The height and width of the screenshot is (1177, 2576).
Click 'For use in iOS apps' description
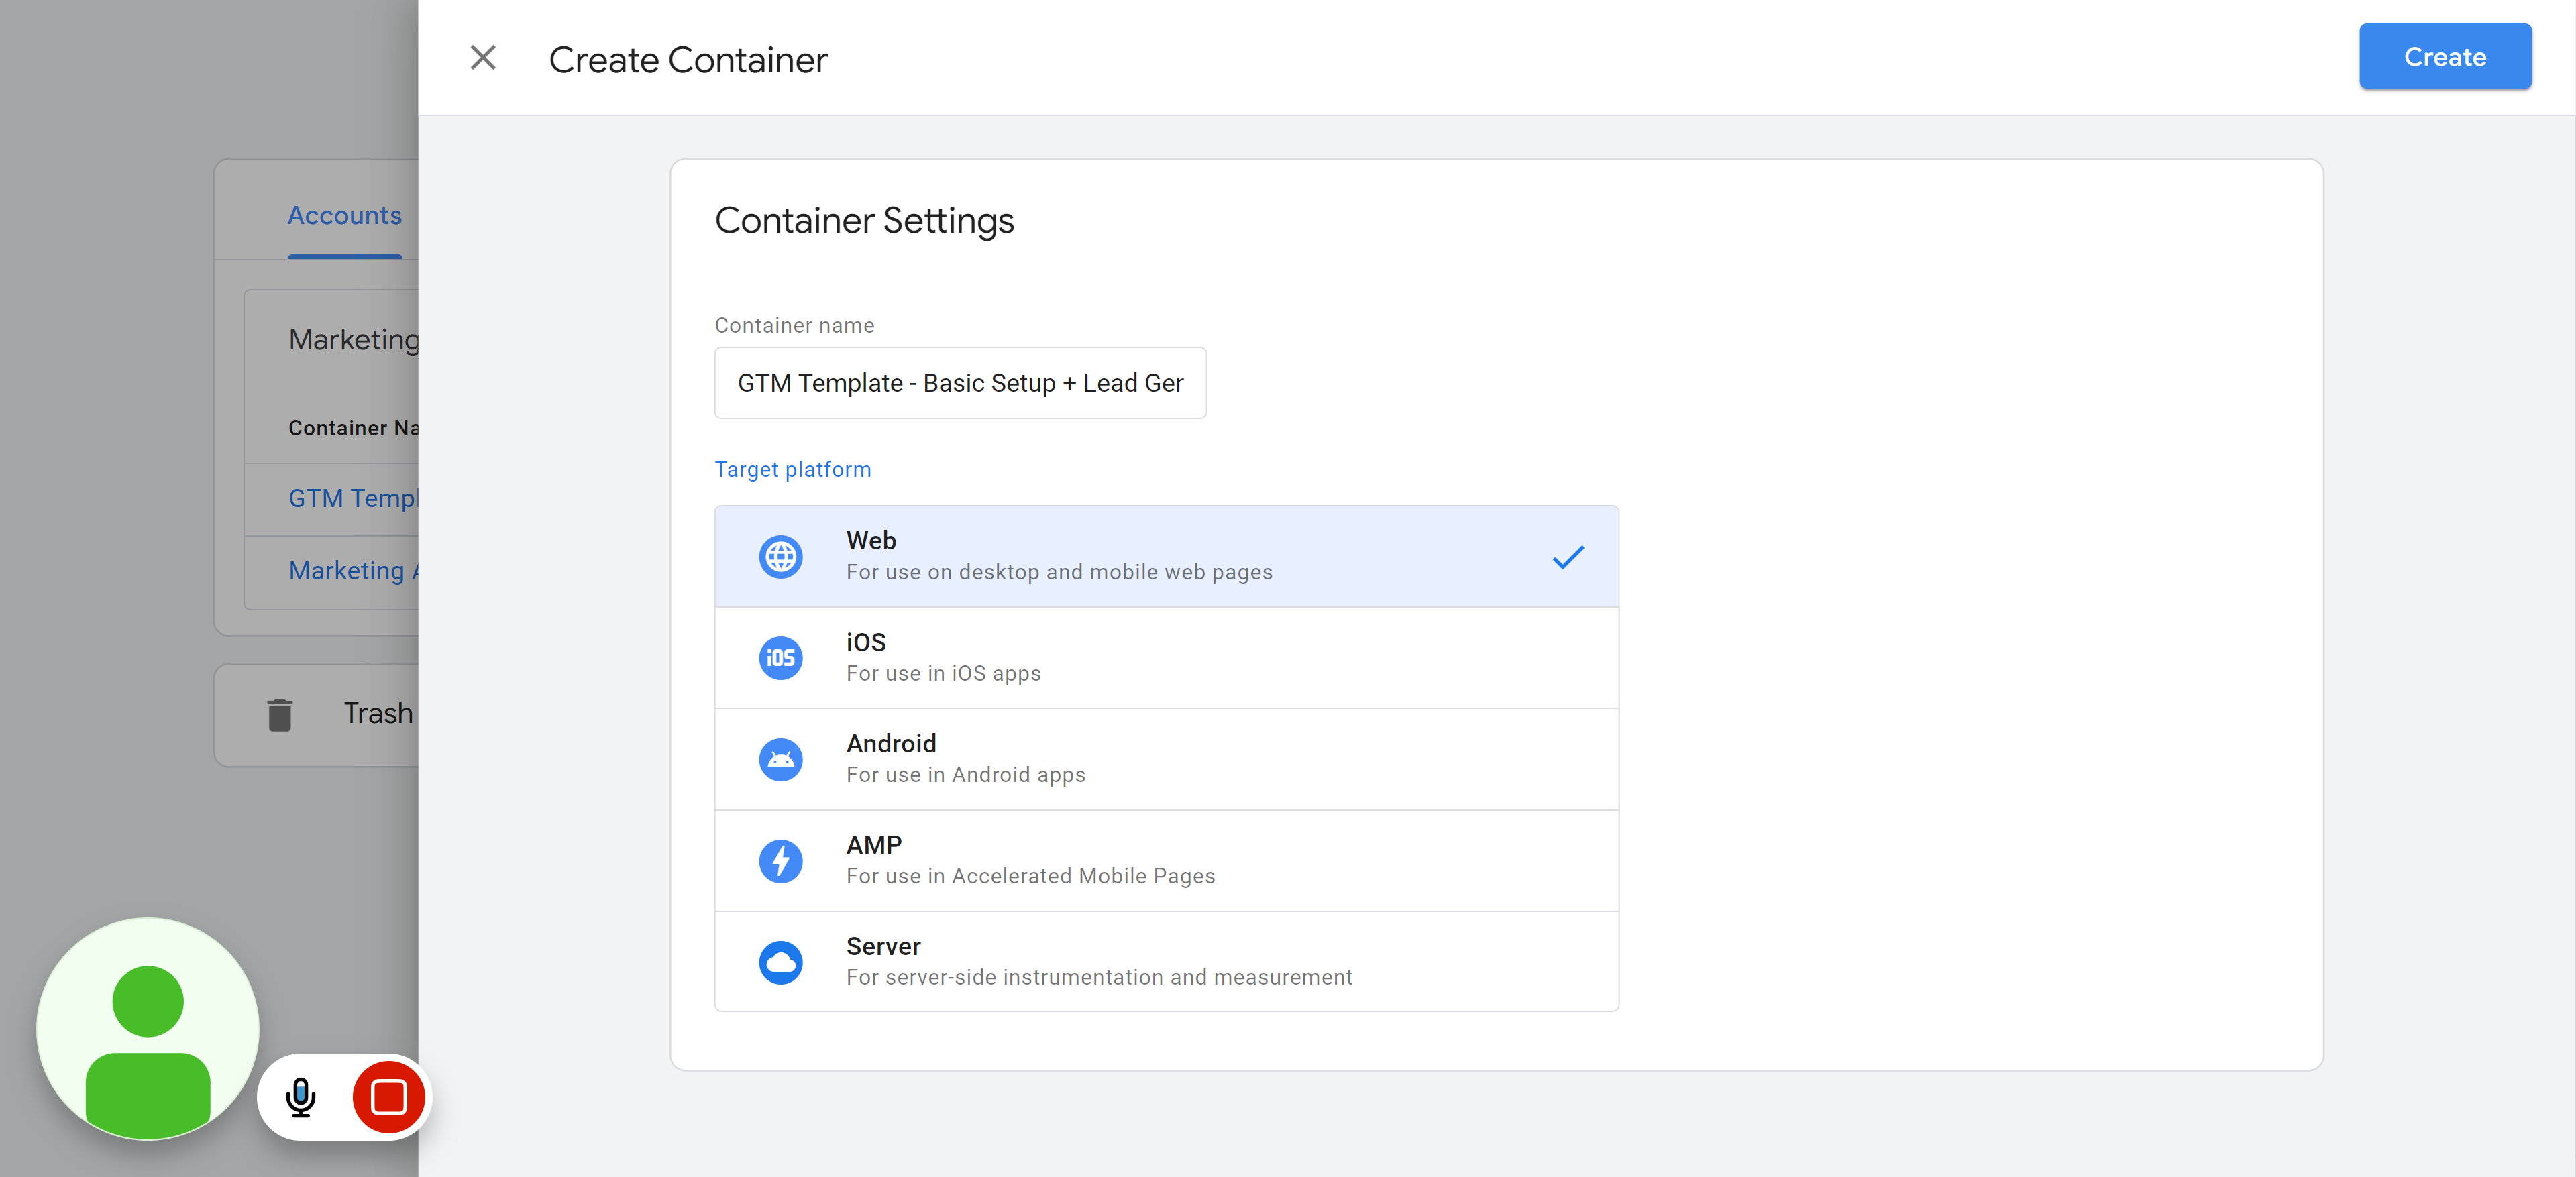pos(943,674)
